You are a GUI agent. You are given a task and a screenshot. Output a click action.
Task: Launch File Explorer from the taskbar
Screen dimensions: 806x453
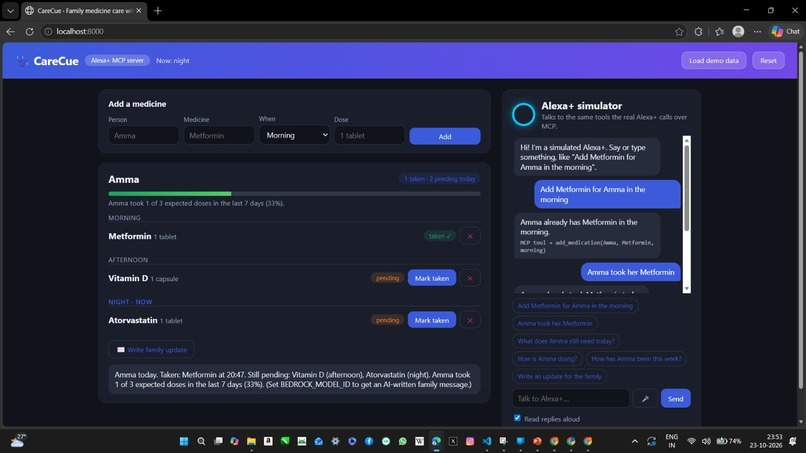pyautogui.click(x=251, y=441)
